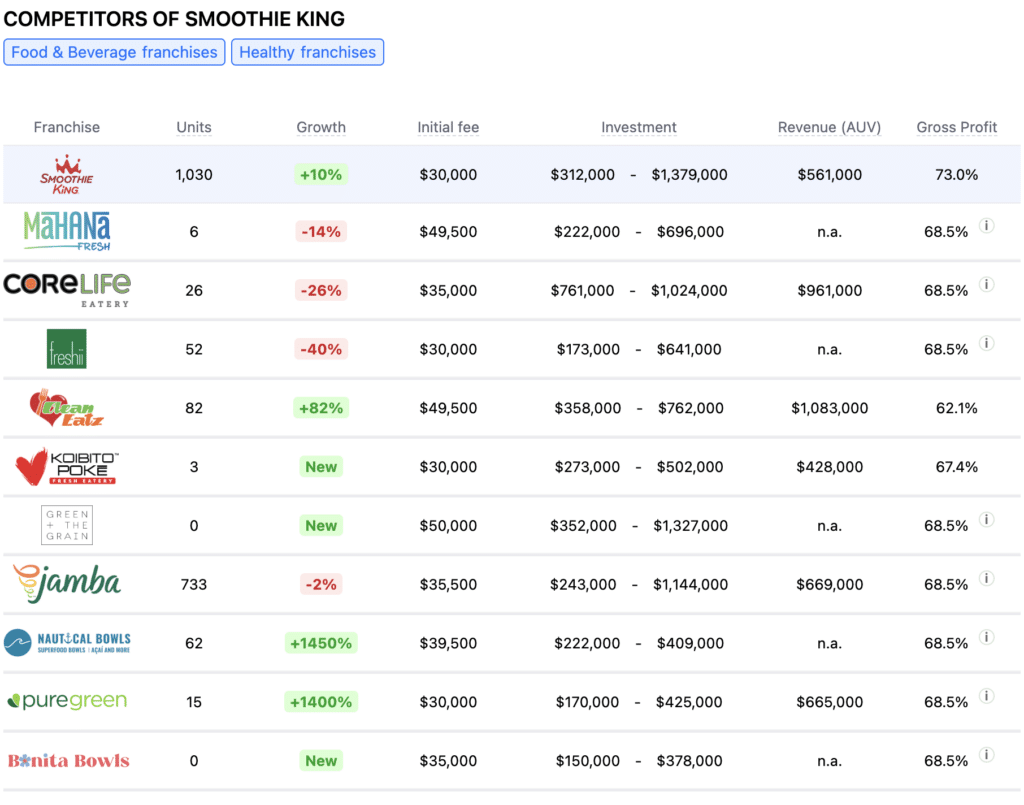Click the $35,500 initial fee value
The image size is (1024, 805).
pos(448,584)
